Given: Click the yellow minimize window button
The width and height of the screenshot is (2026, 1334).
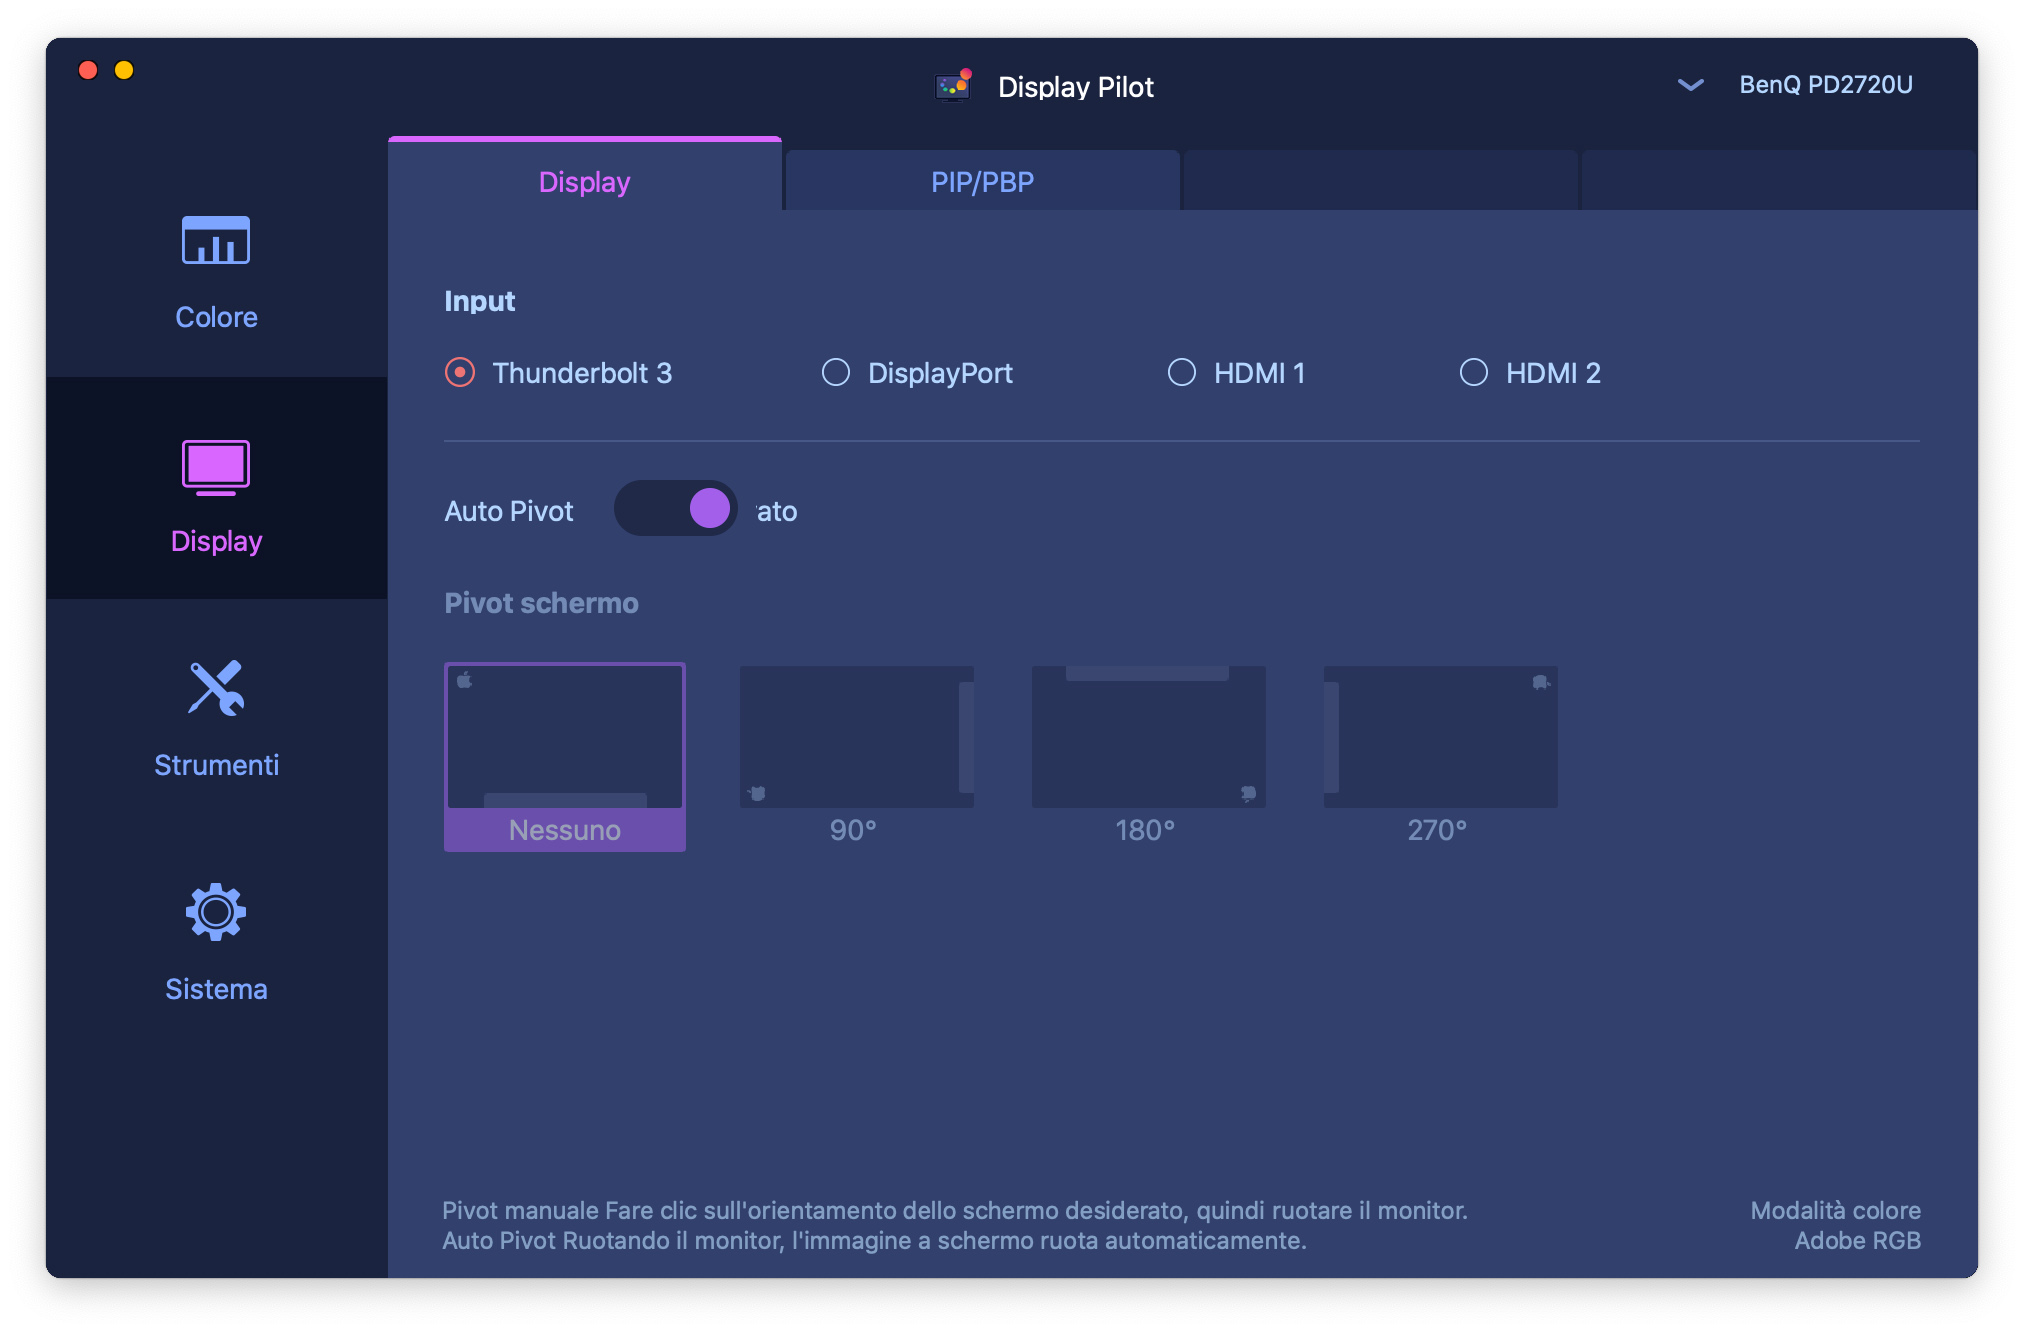Looking at the screenshot, I should tap(124, 70).
